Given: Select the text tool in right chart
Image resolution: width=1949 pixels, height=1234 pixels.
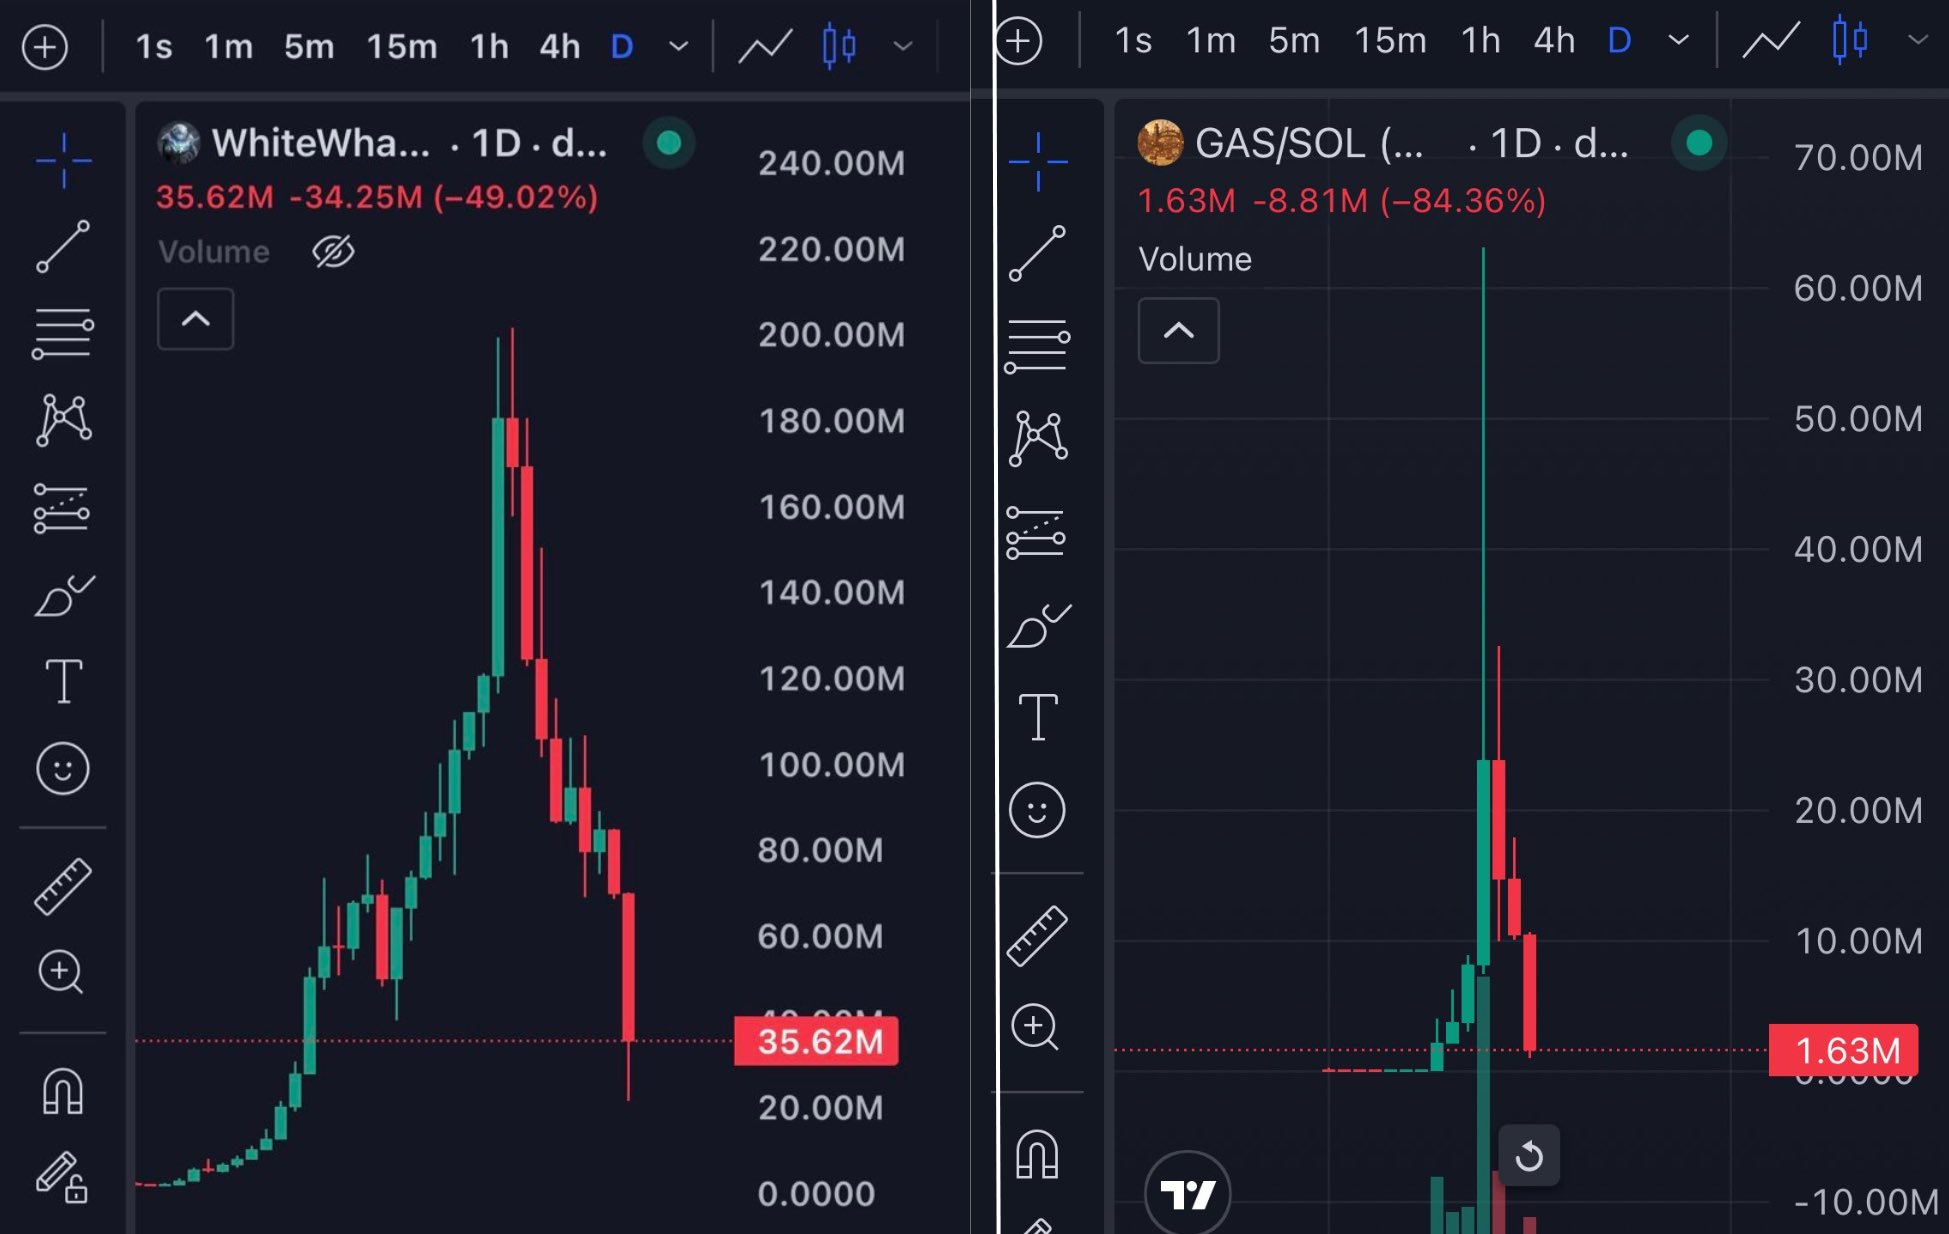Looking at the screenshot, I should click(1037, 716).
